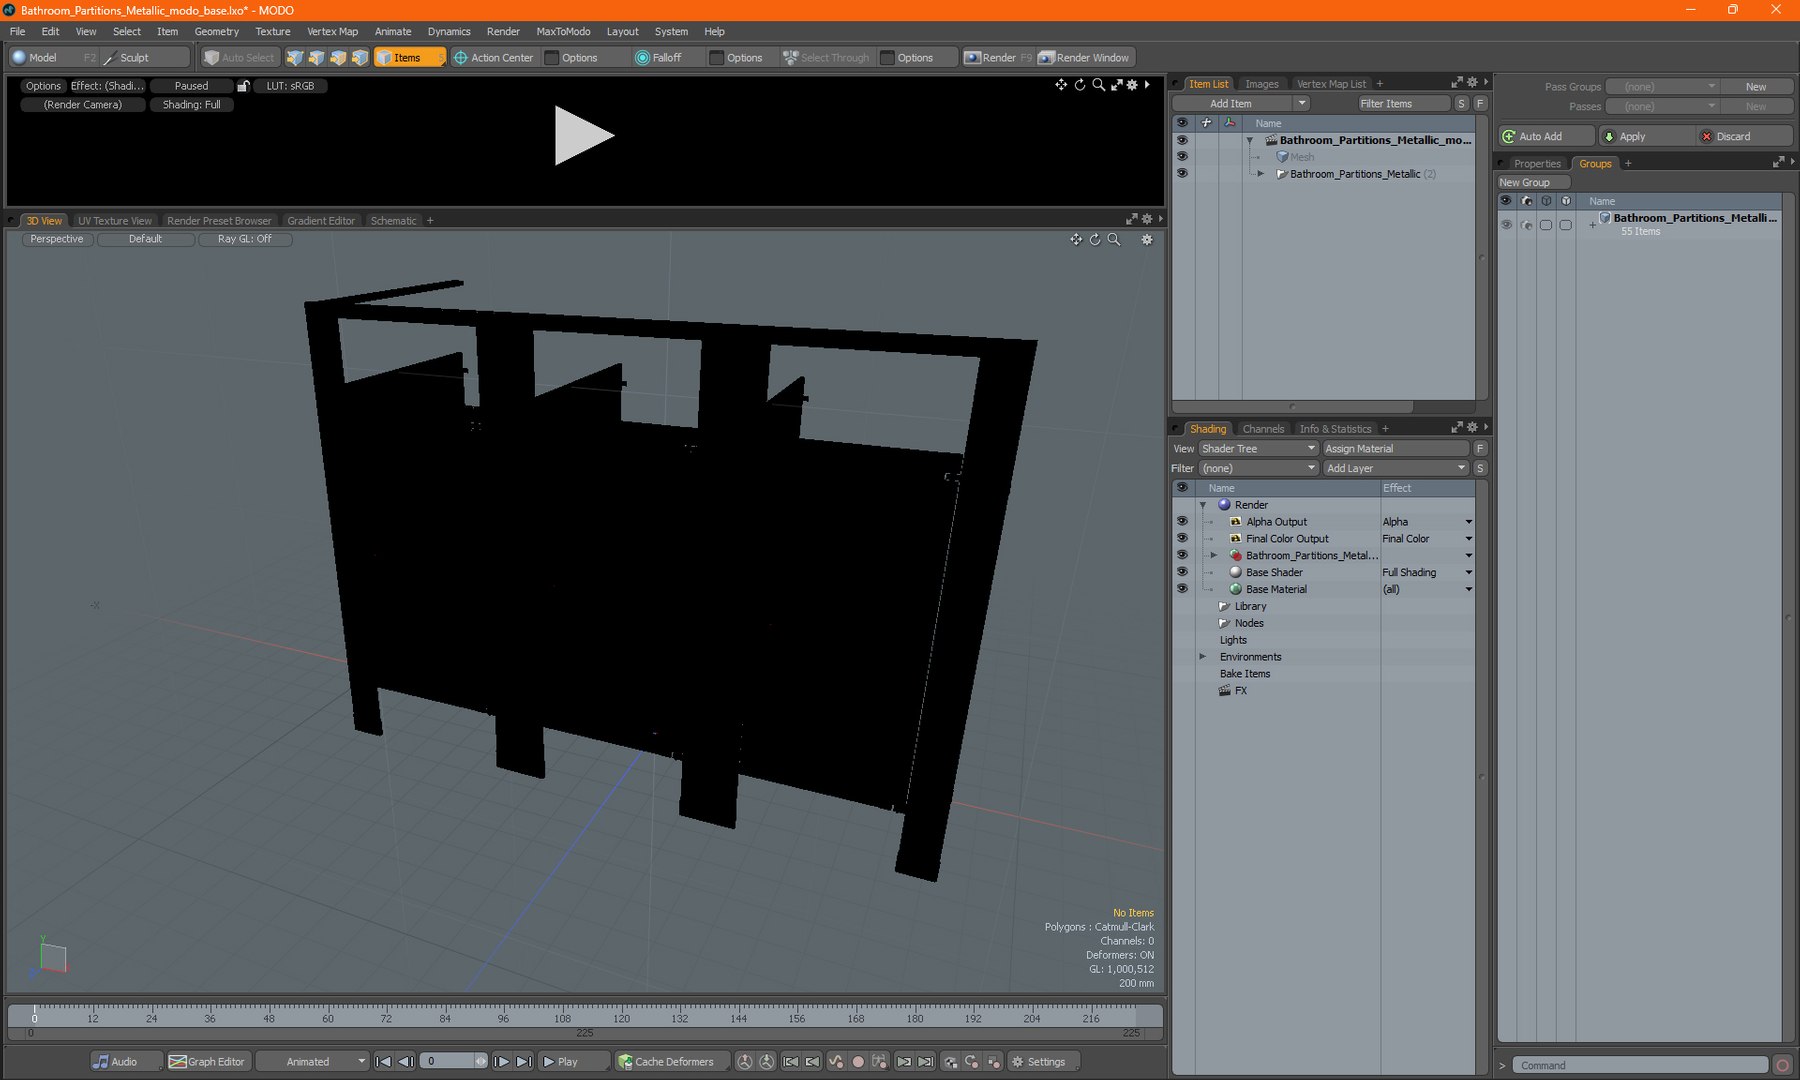Switch to the Channels tab
Screen dimensions: 1800x1080
1263,429
